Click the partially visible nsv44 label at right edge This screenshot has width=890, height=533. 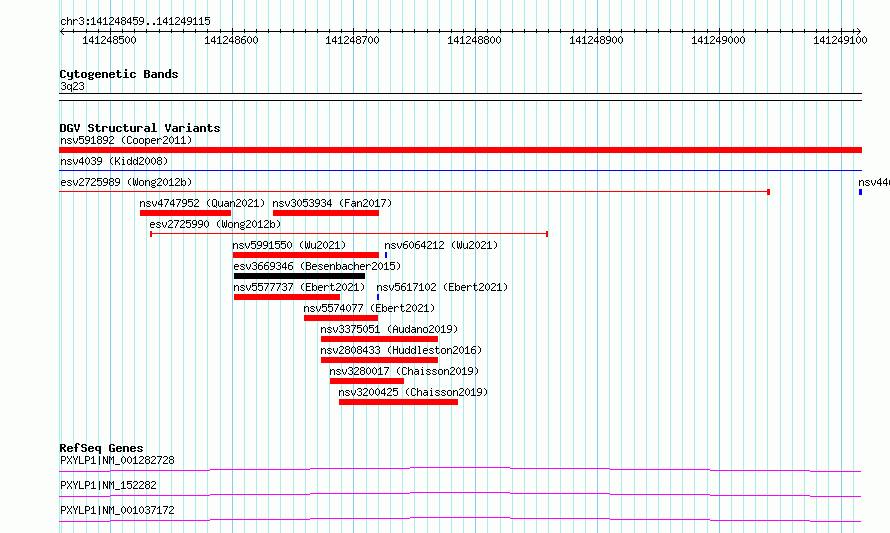tap(874, 182)
